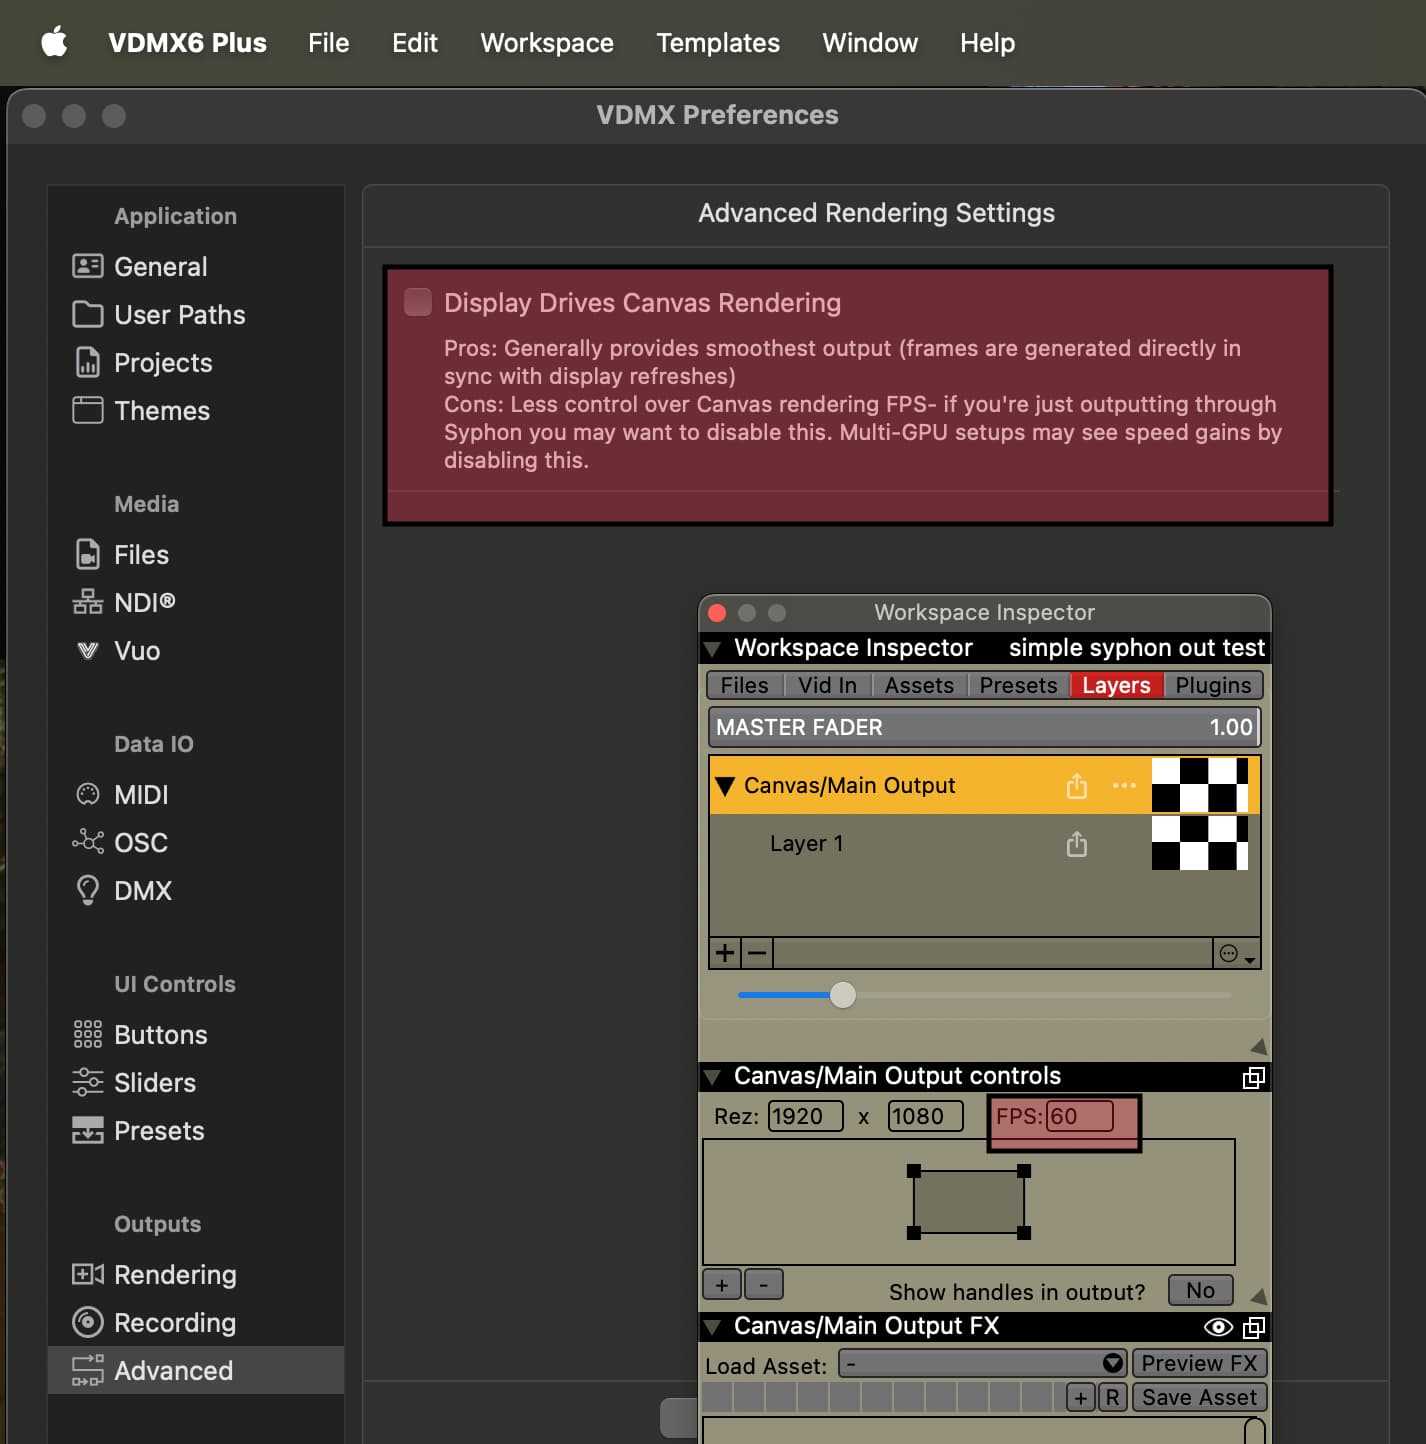Switch to the Plugins tab
This screenshot has width=1426, height=1444.
1213,685
